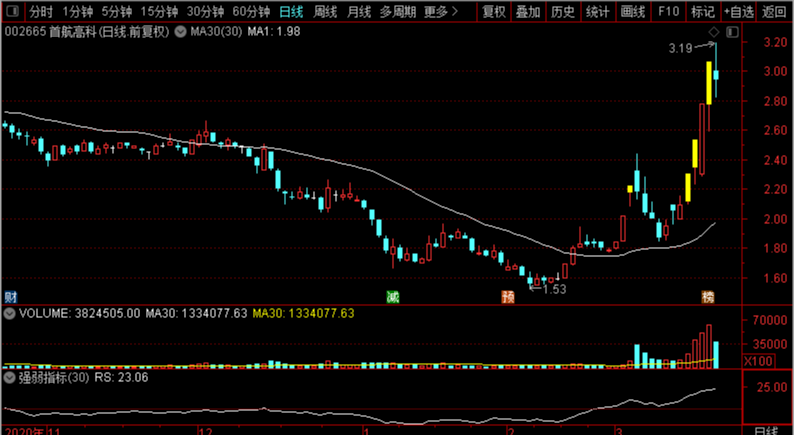795x435 pixels.
Task: Open the 更多 periods menu
Action: [441, 11]
